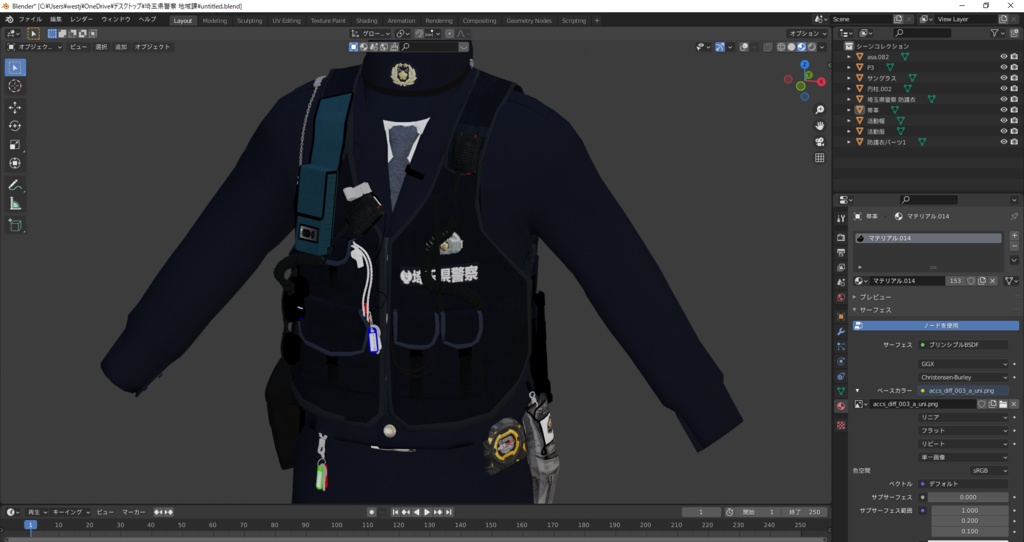Open the Christensen-Burley subsurface method dropdown
Viewport: 1024px width, 542px height.
(964, 377)
